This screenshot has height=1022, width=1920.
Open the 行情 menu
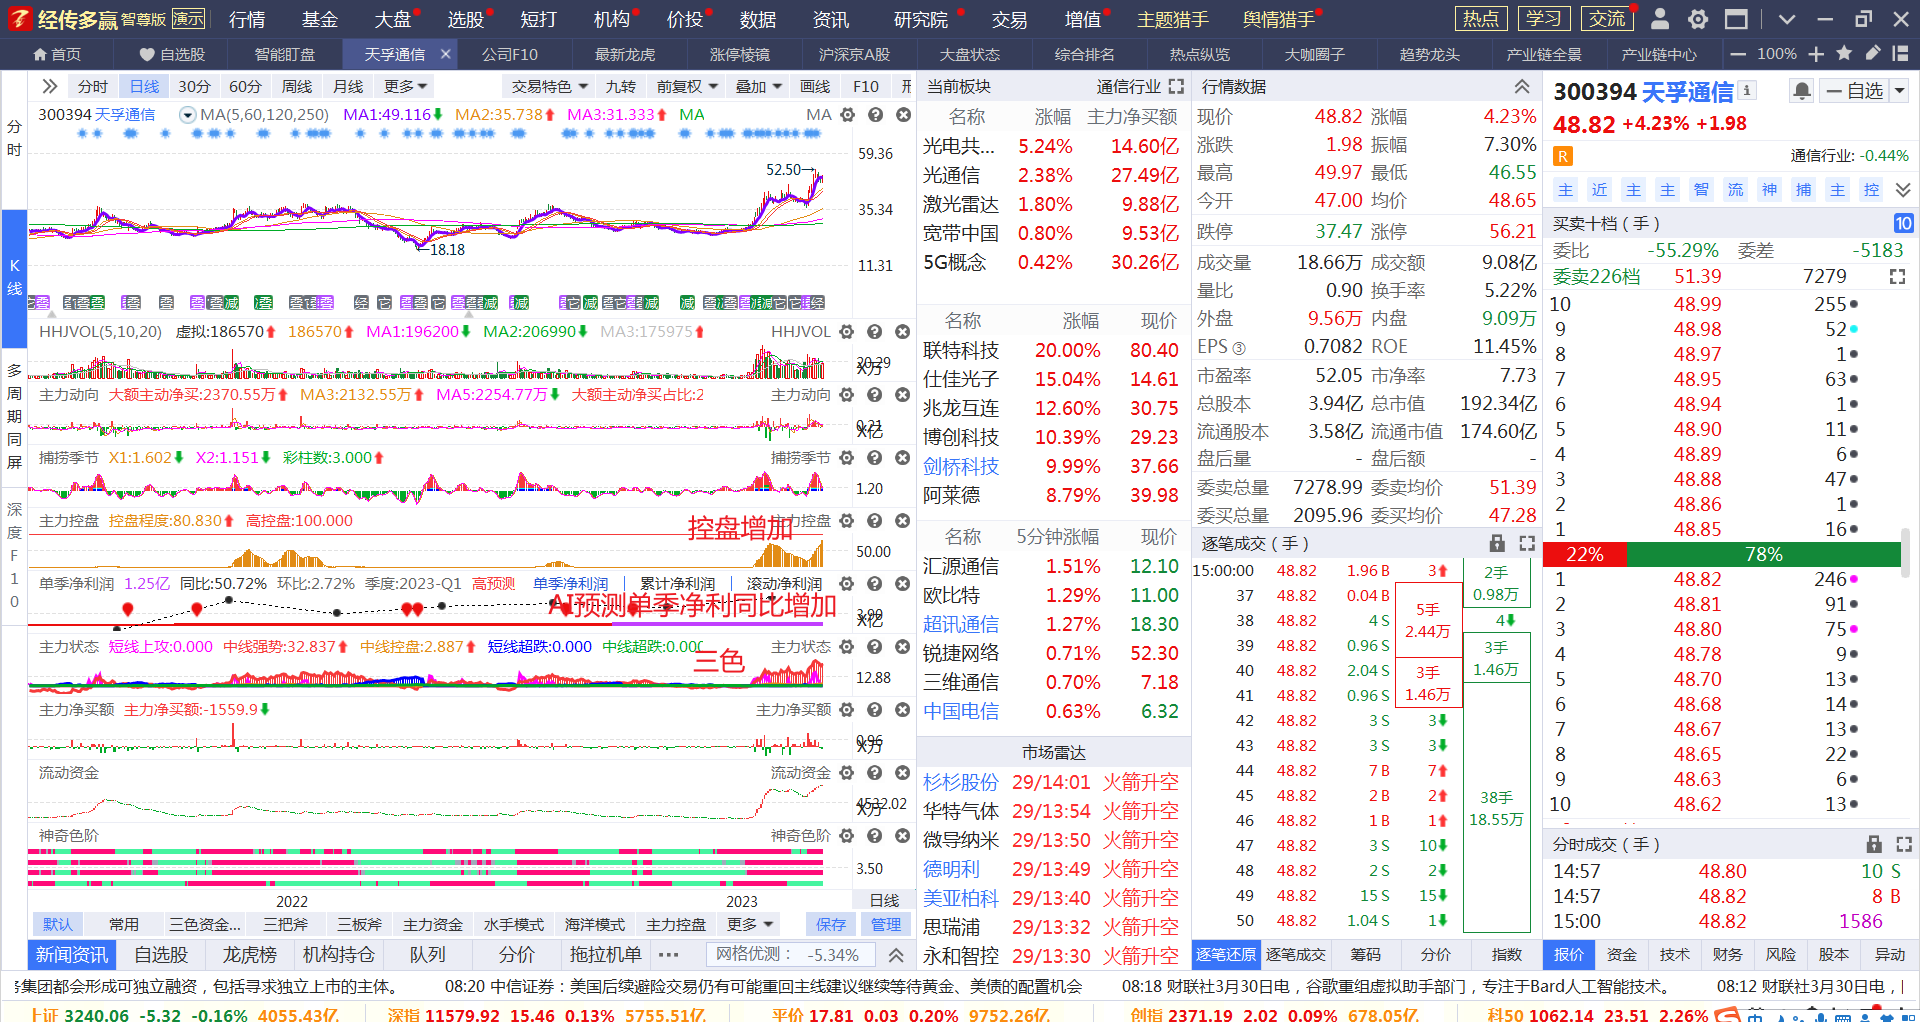coord(247,19)
